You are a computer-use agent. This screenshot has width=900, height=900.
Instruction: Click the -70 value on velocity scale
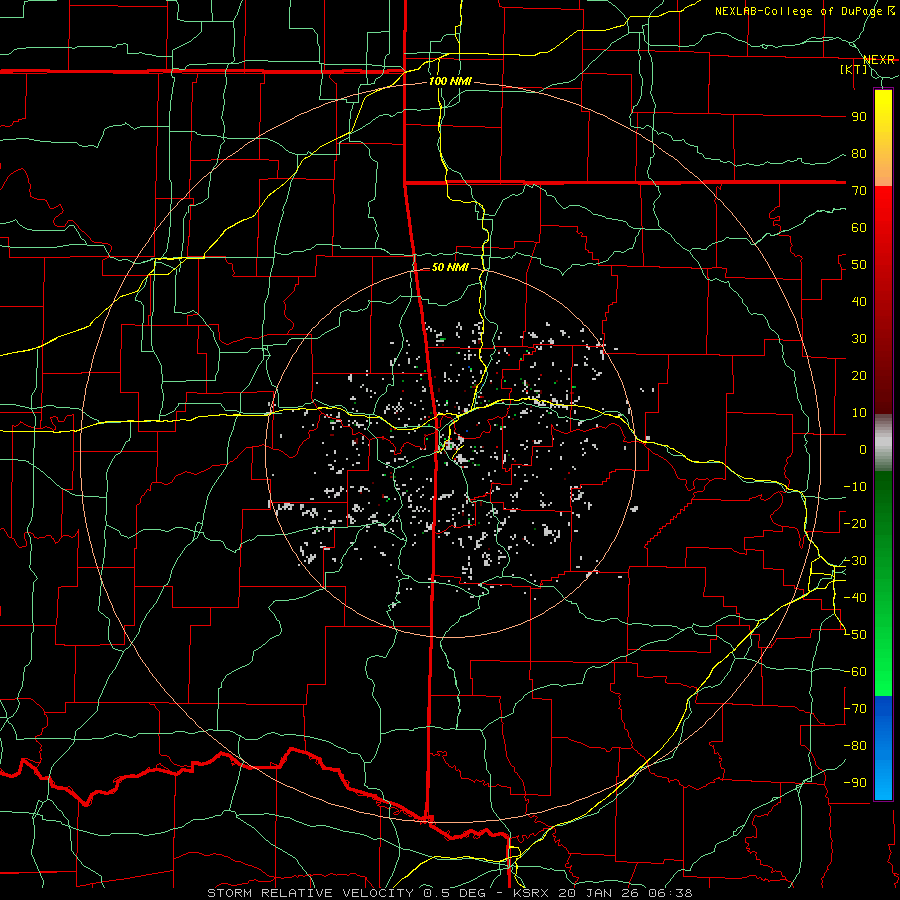[x=855, y=709]
